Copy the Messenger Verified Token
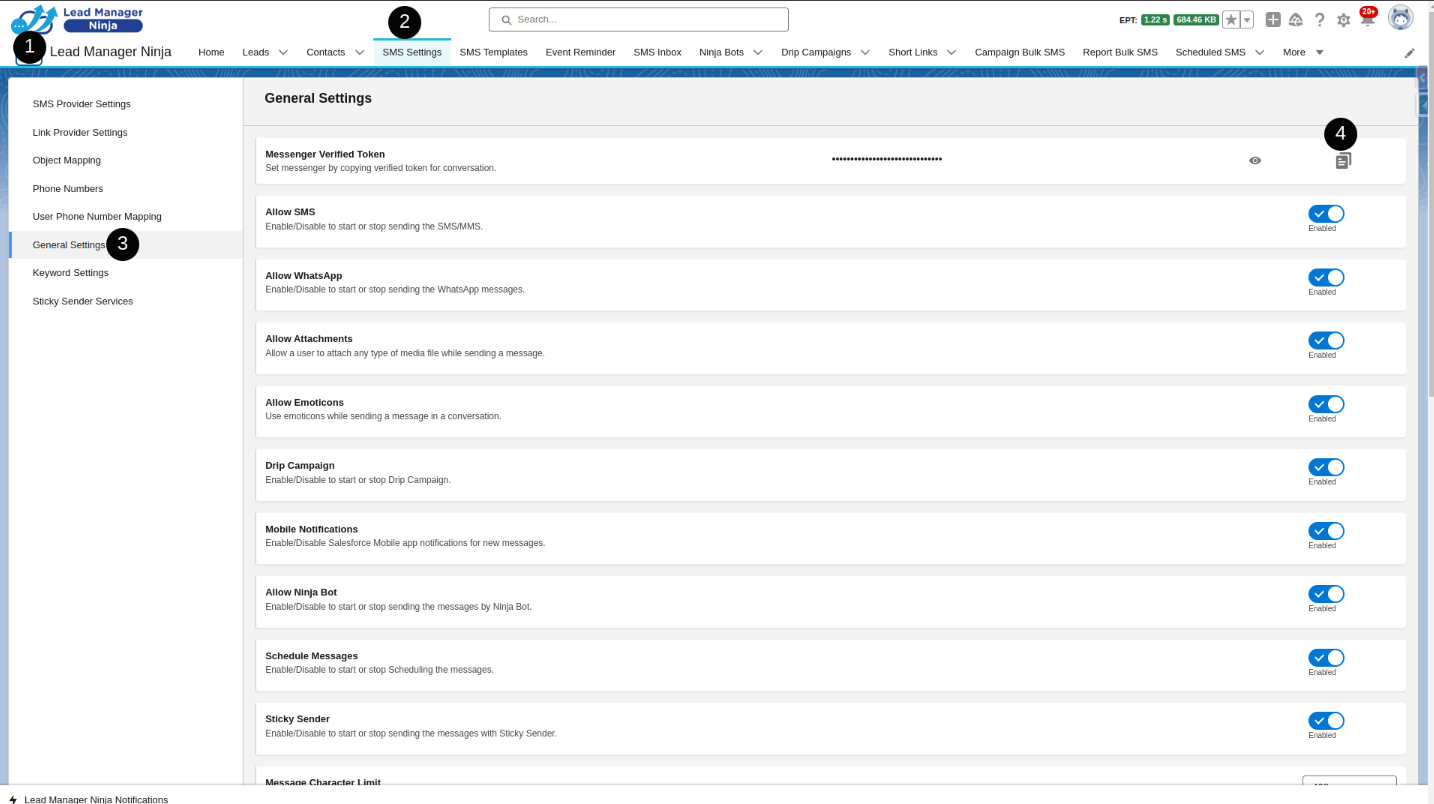1434x804 pixels. click(x=1343, y=161)
